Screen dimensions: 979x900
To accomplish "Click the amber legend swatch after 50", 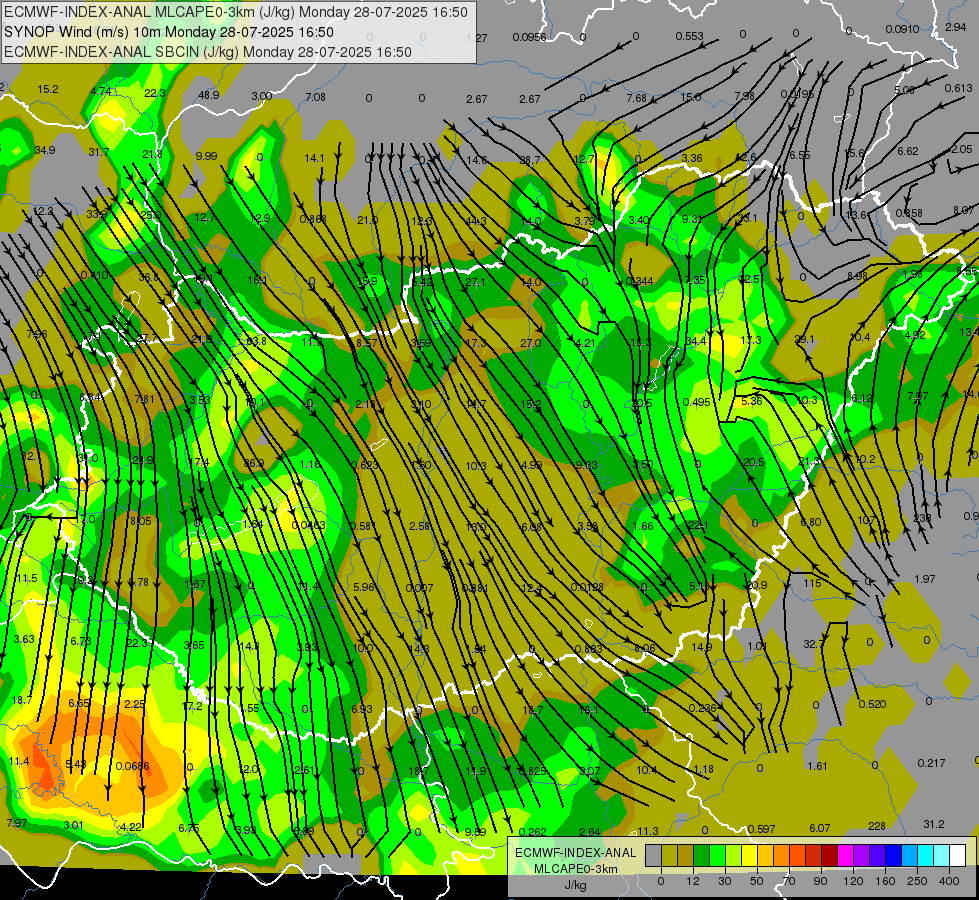I will click(765, 855).
